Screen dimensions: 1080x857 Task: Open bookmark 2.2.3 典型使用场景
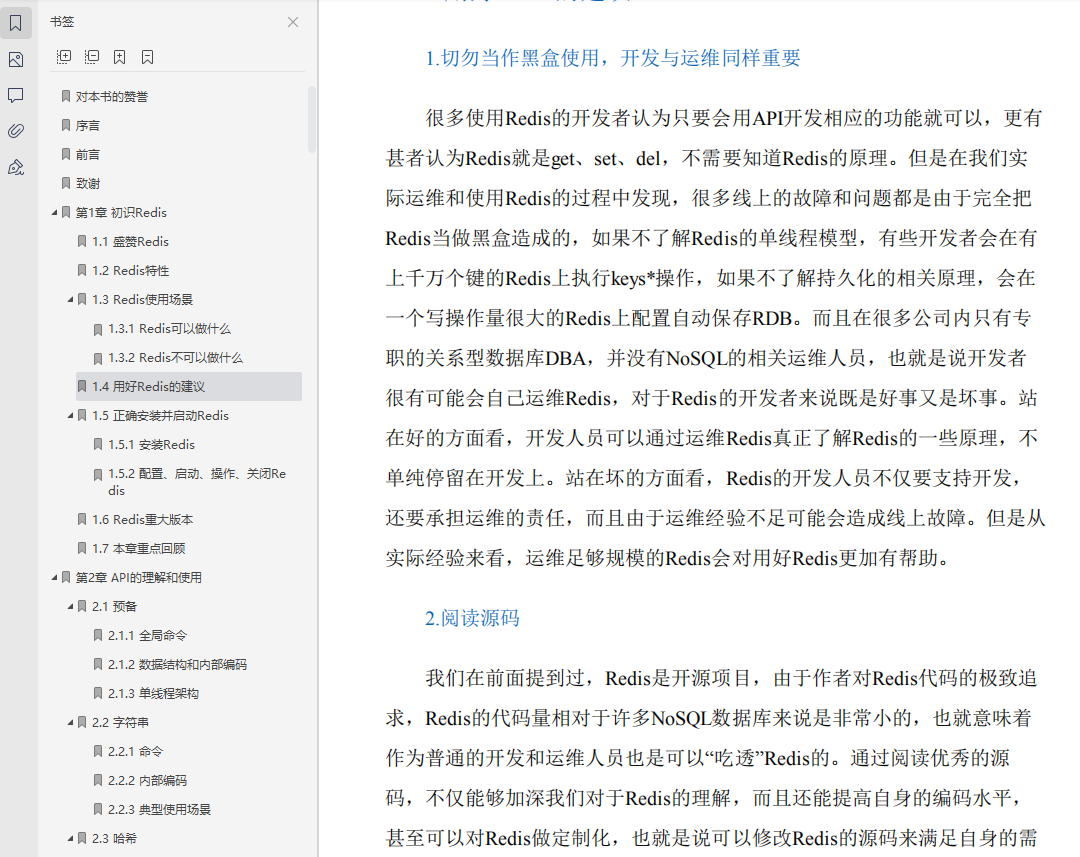tap(159, 809)
